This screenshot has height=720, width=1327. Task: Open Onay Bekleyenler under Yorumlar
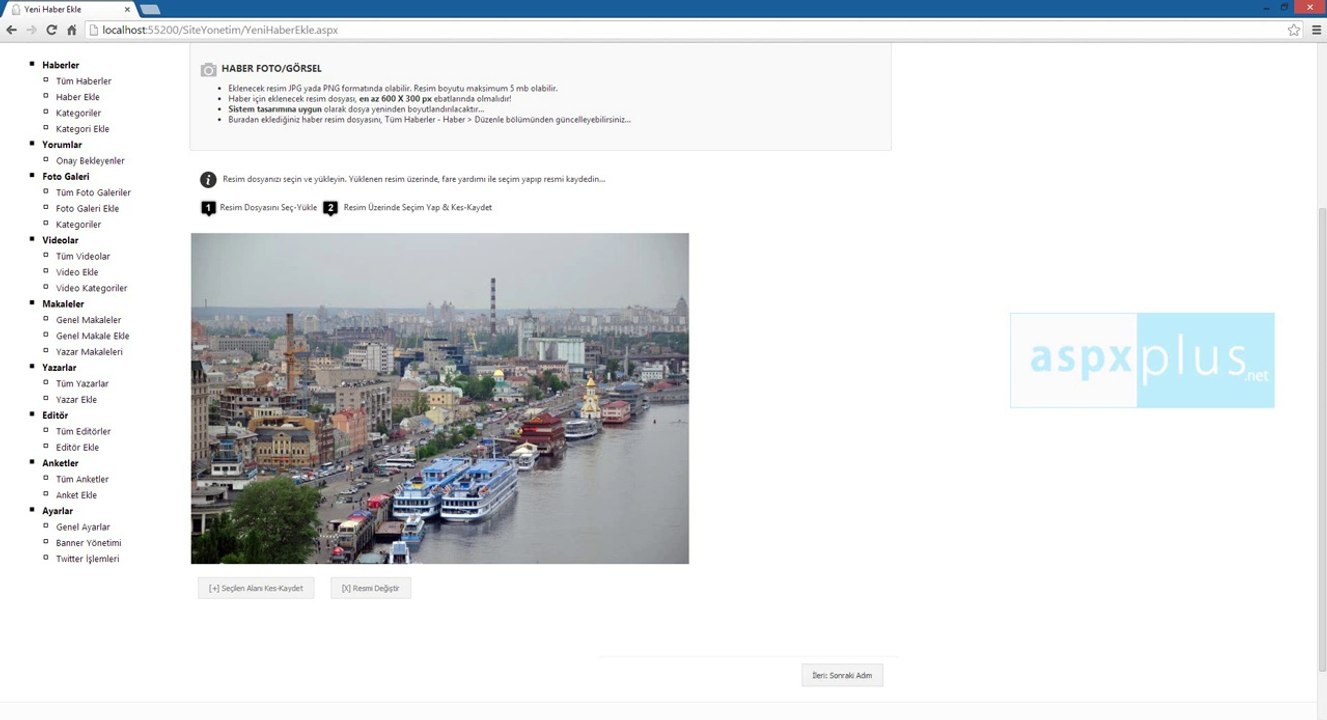coord(90,161)
